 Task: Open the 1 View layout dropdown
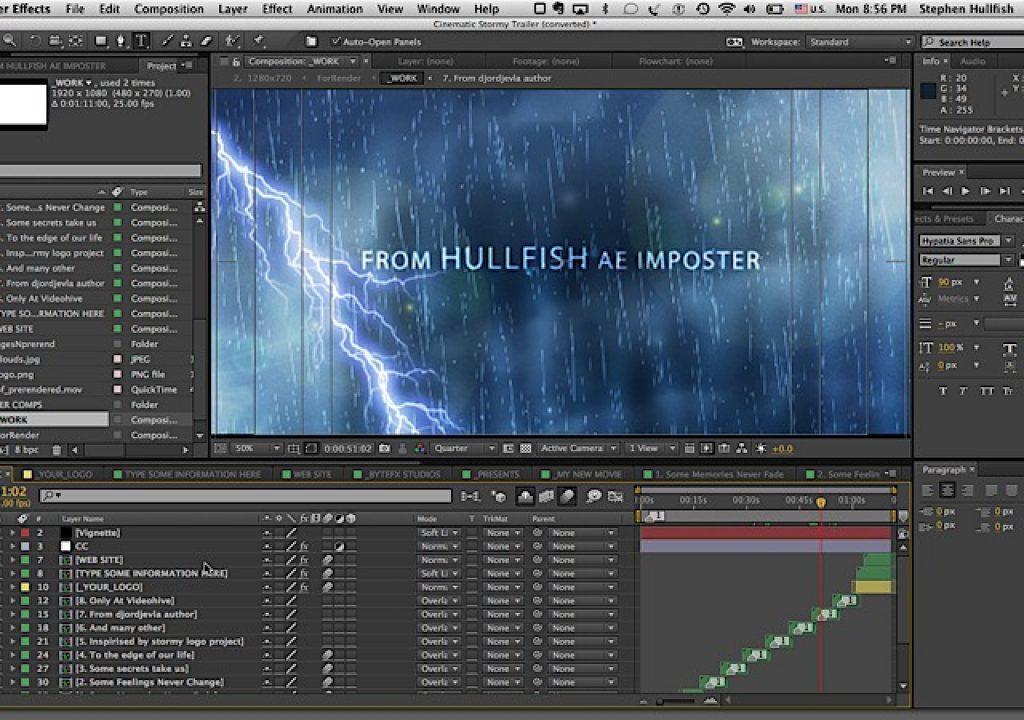(650, 448)
